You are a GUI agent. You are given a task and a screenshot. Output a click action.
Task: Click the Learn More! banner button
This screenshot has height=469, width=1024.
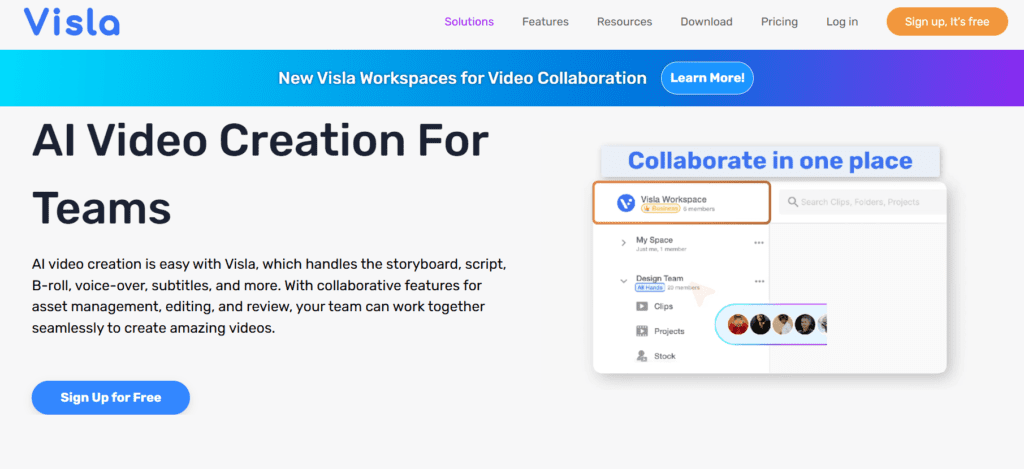[x=707, y=78]
